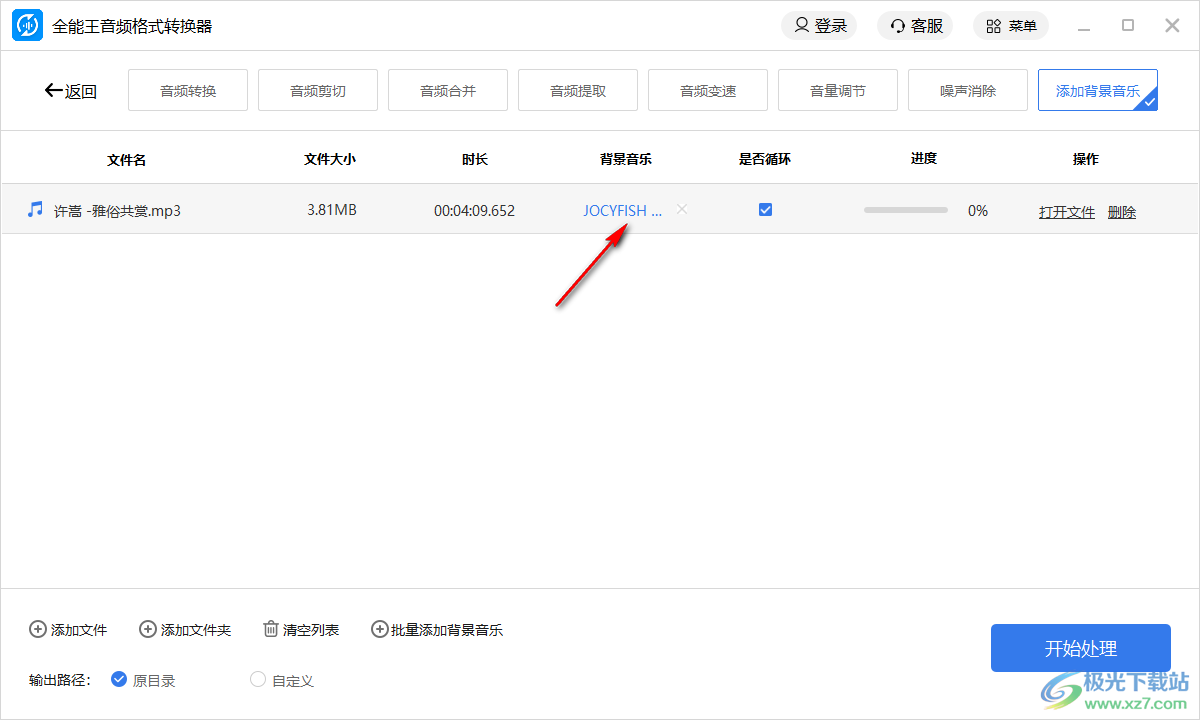The width and height of the screenshot is (1200, 720).
Task: Click 添加文件 to add a file
Action: 68,630
